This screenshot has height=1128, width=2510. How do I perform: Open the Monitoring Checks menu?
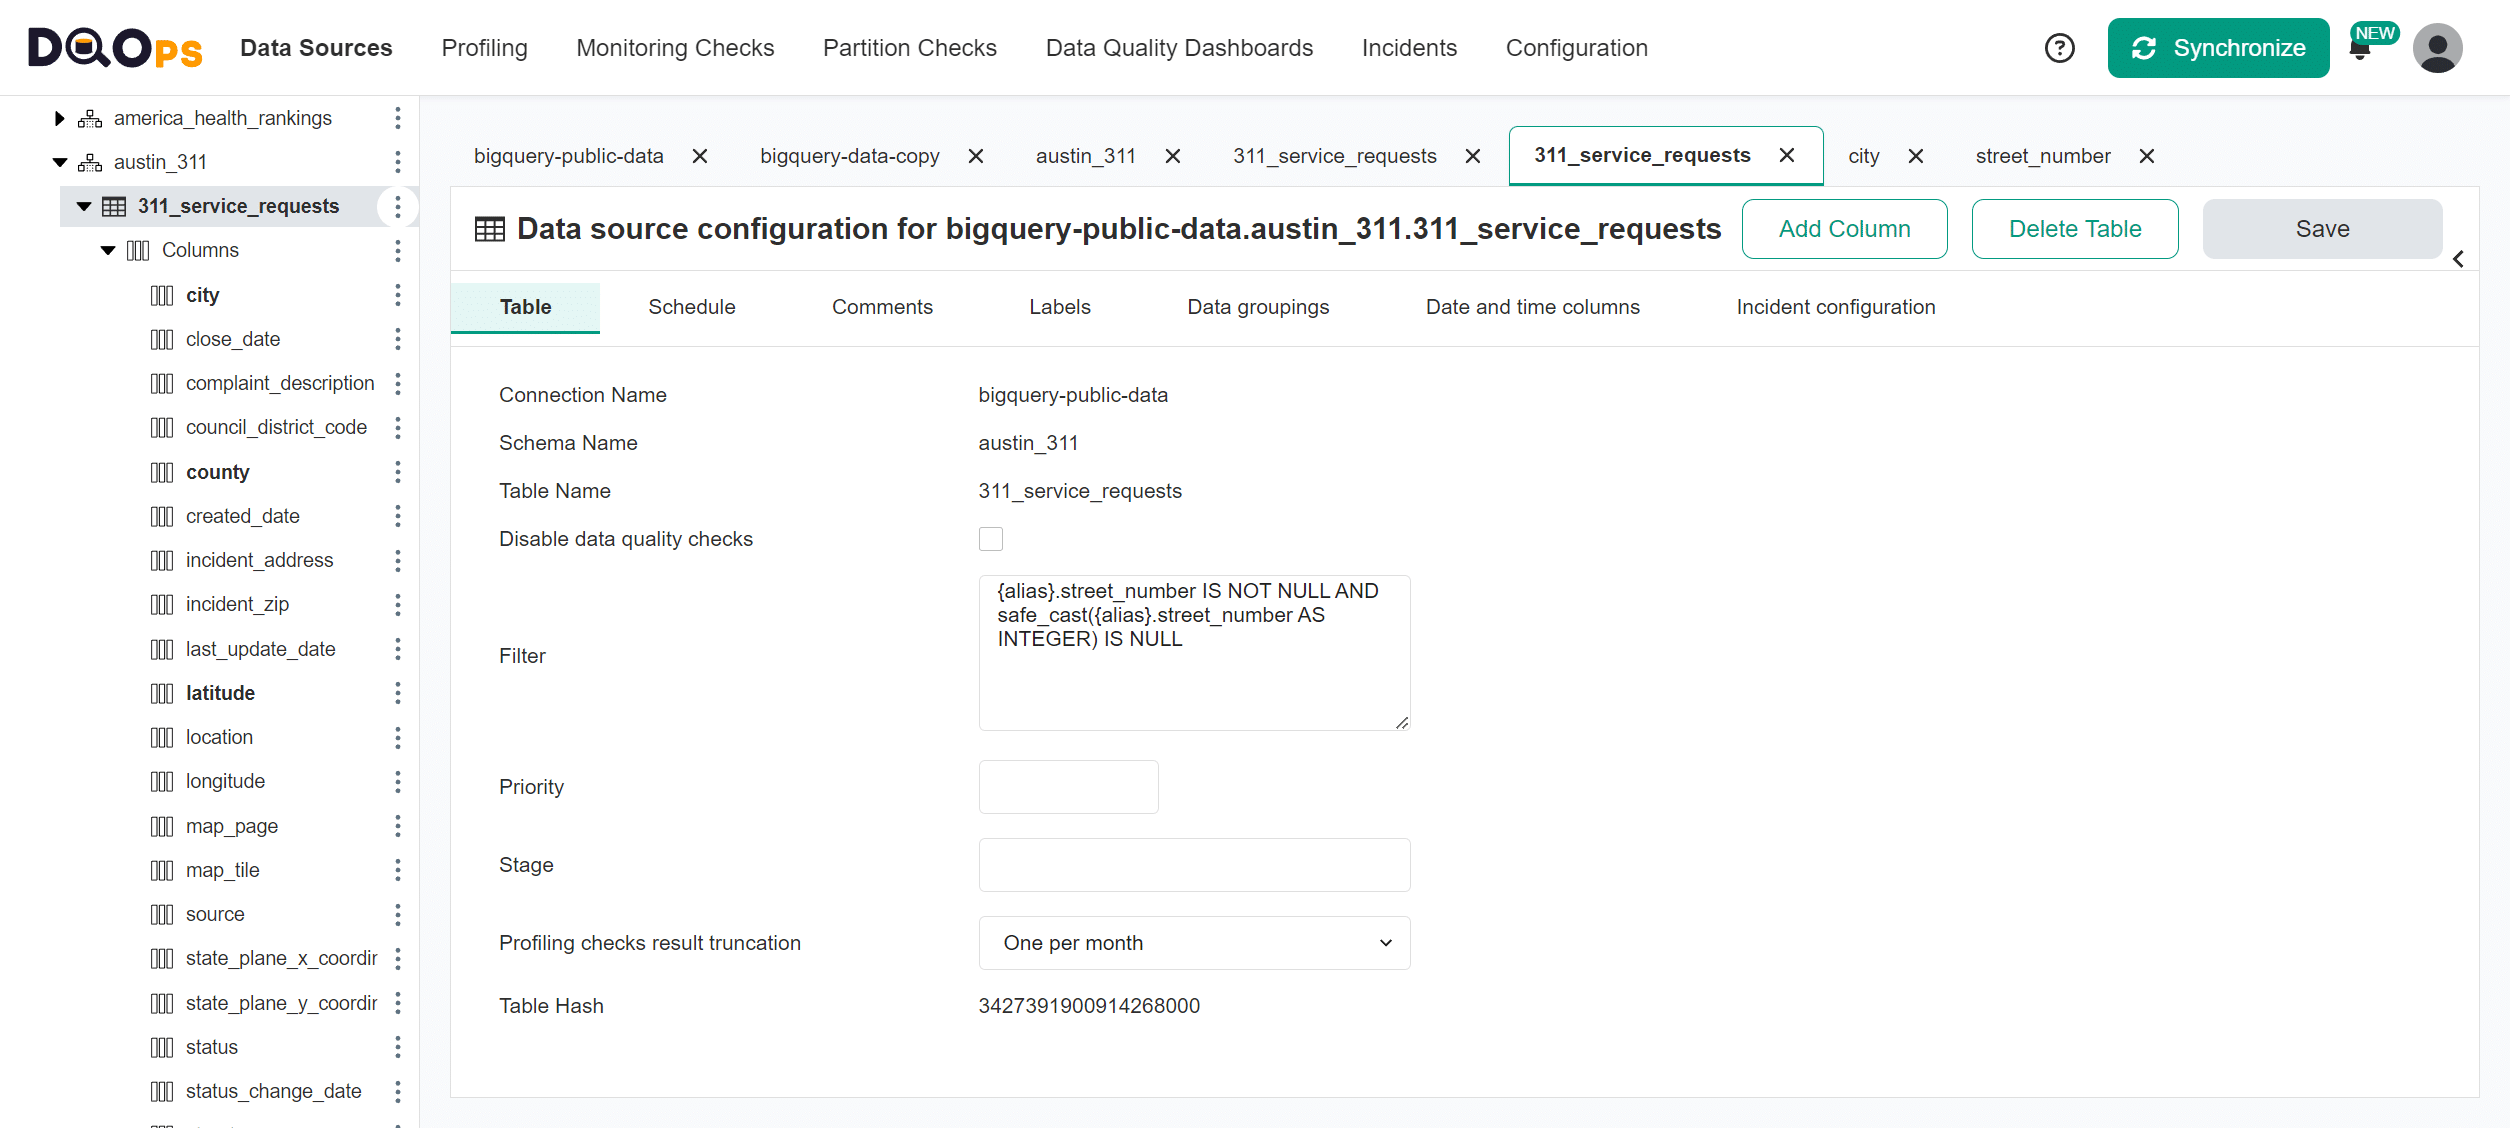click(x=675, y=47)
